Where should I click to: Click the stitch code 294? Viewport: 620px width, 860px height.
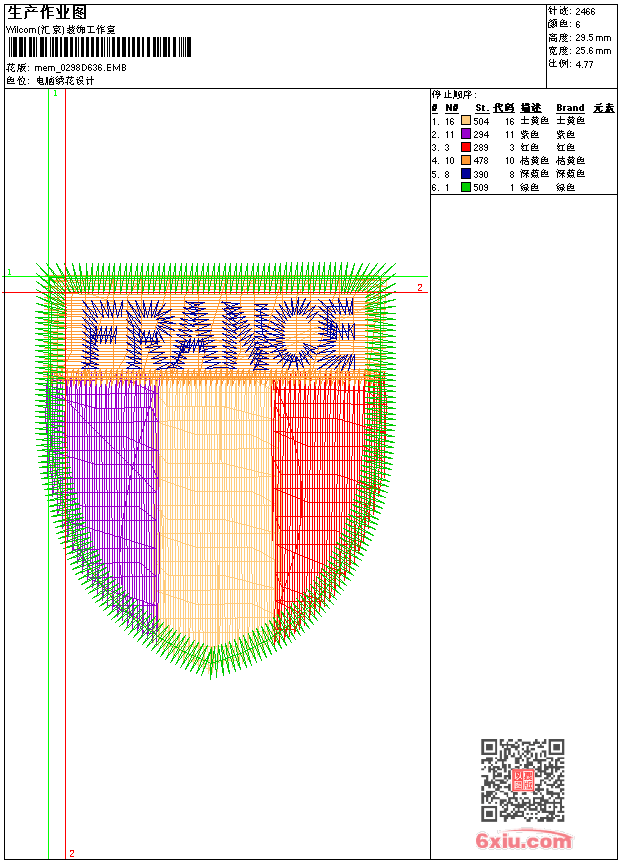(x=481, y=134)
